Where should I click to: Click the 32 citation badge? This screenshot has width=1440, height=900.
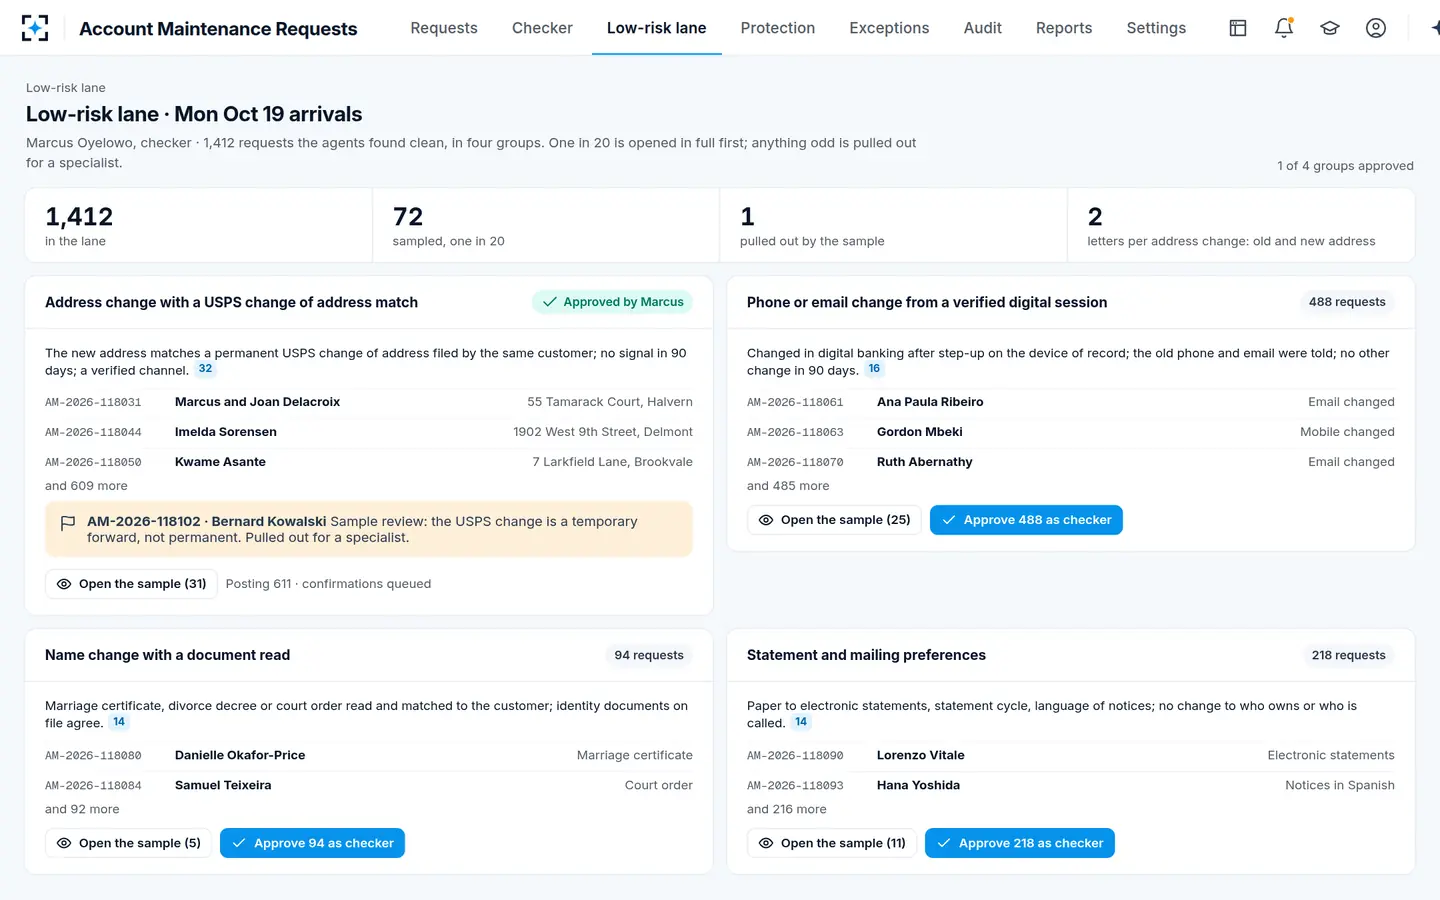205,369
